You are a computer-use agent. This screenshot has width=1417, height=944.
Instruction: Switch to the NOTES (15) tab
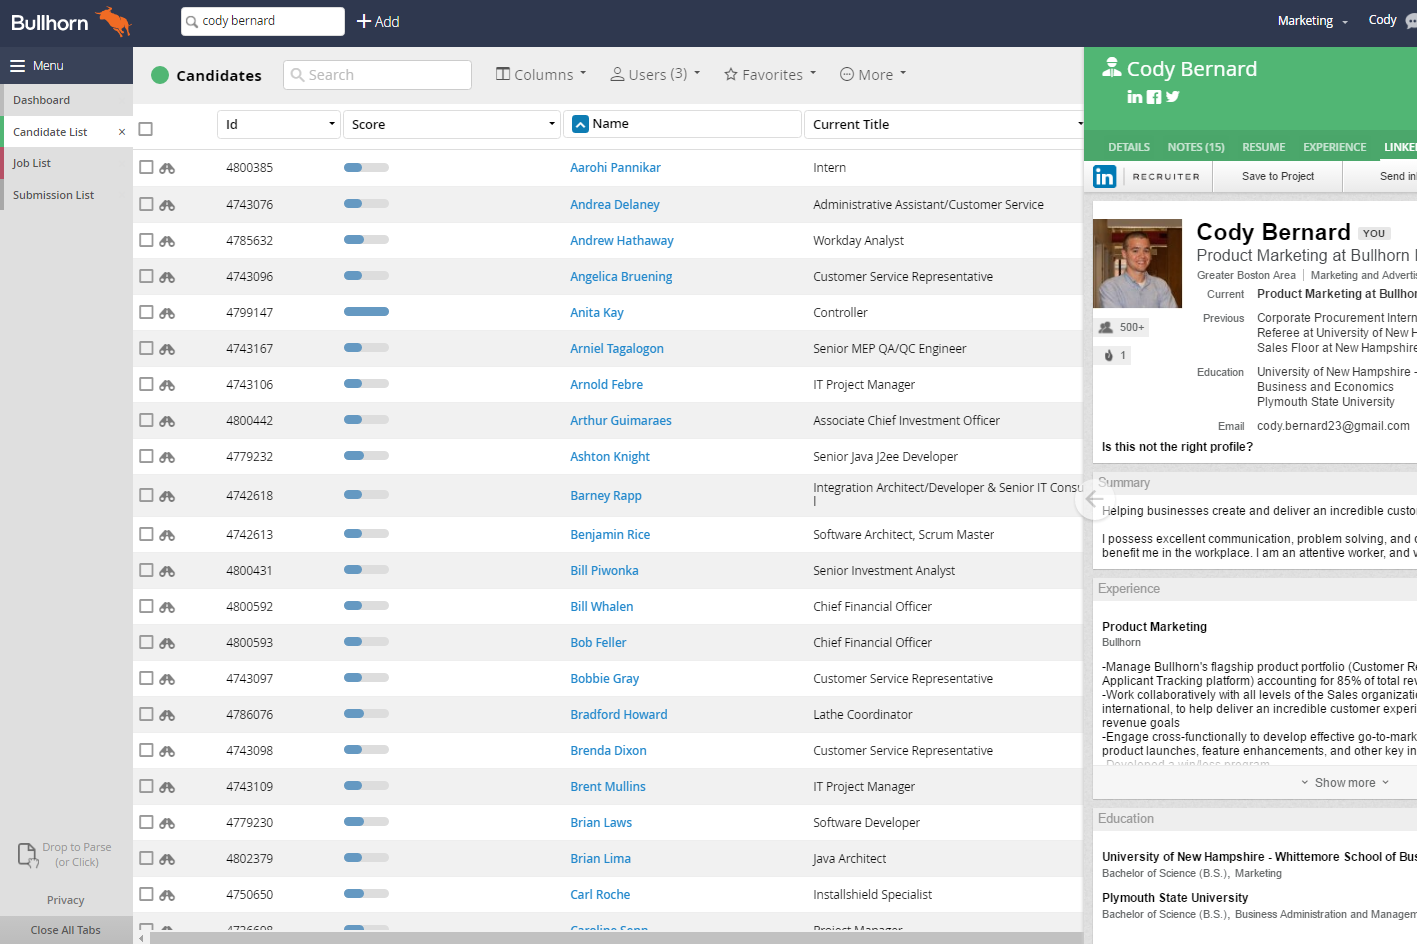pyautogui.click(x=1195, y=147)
